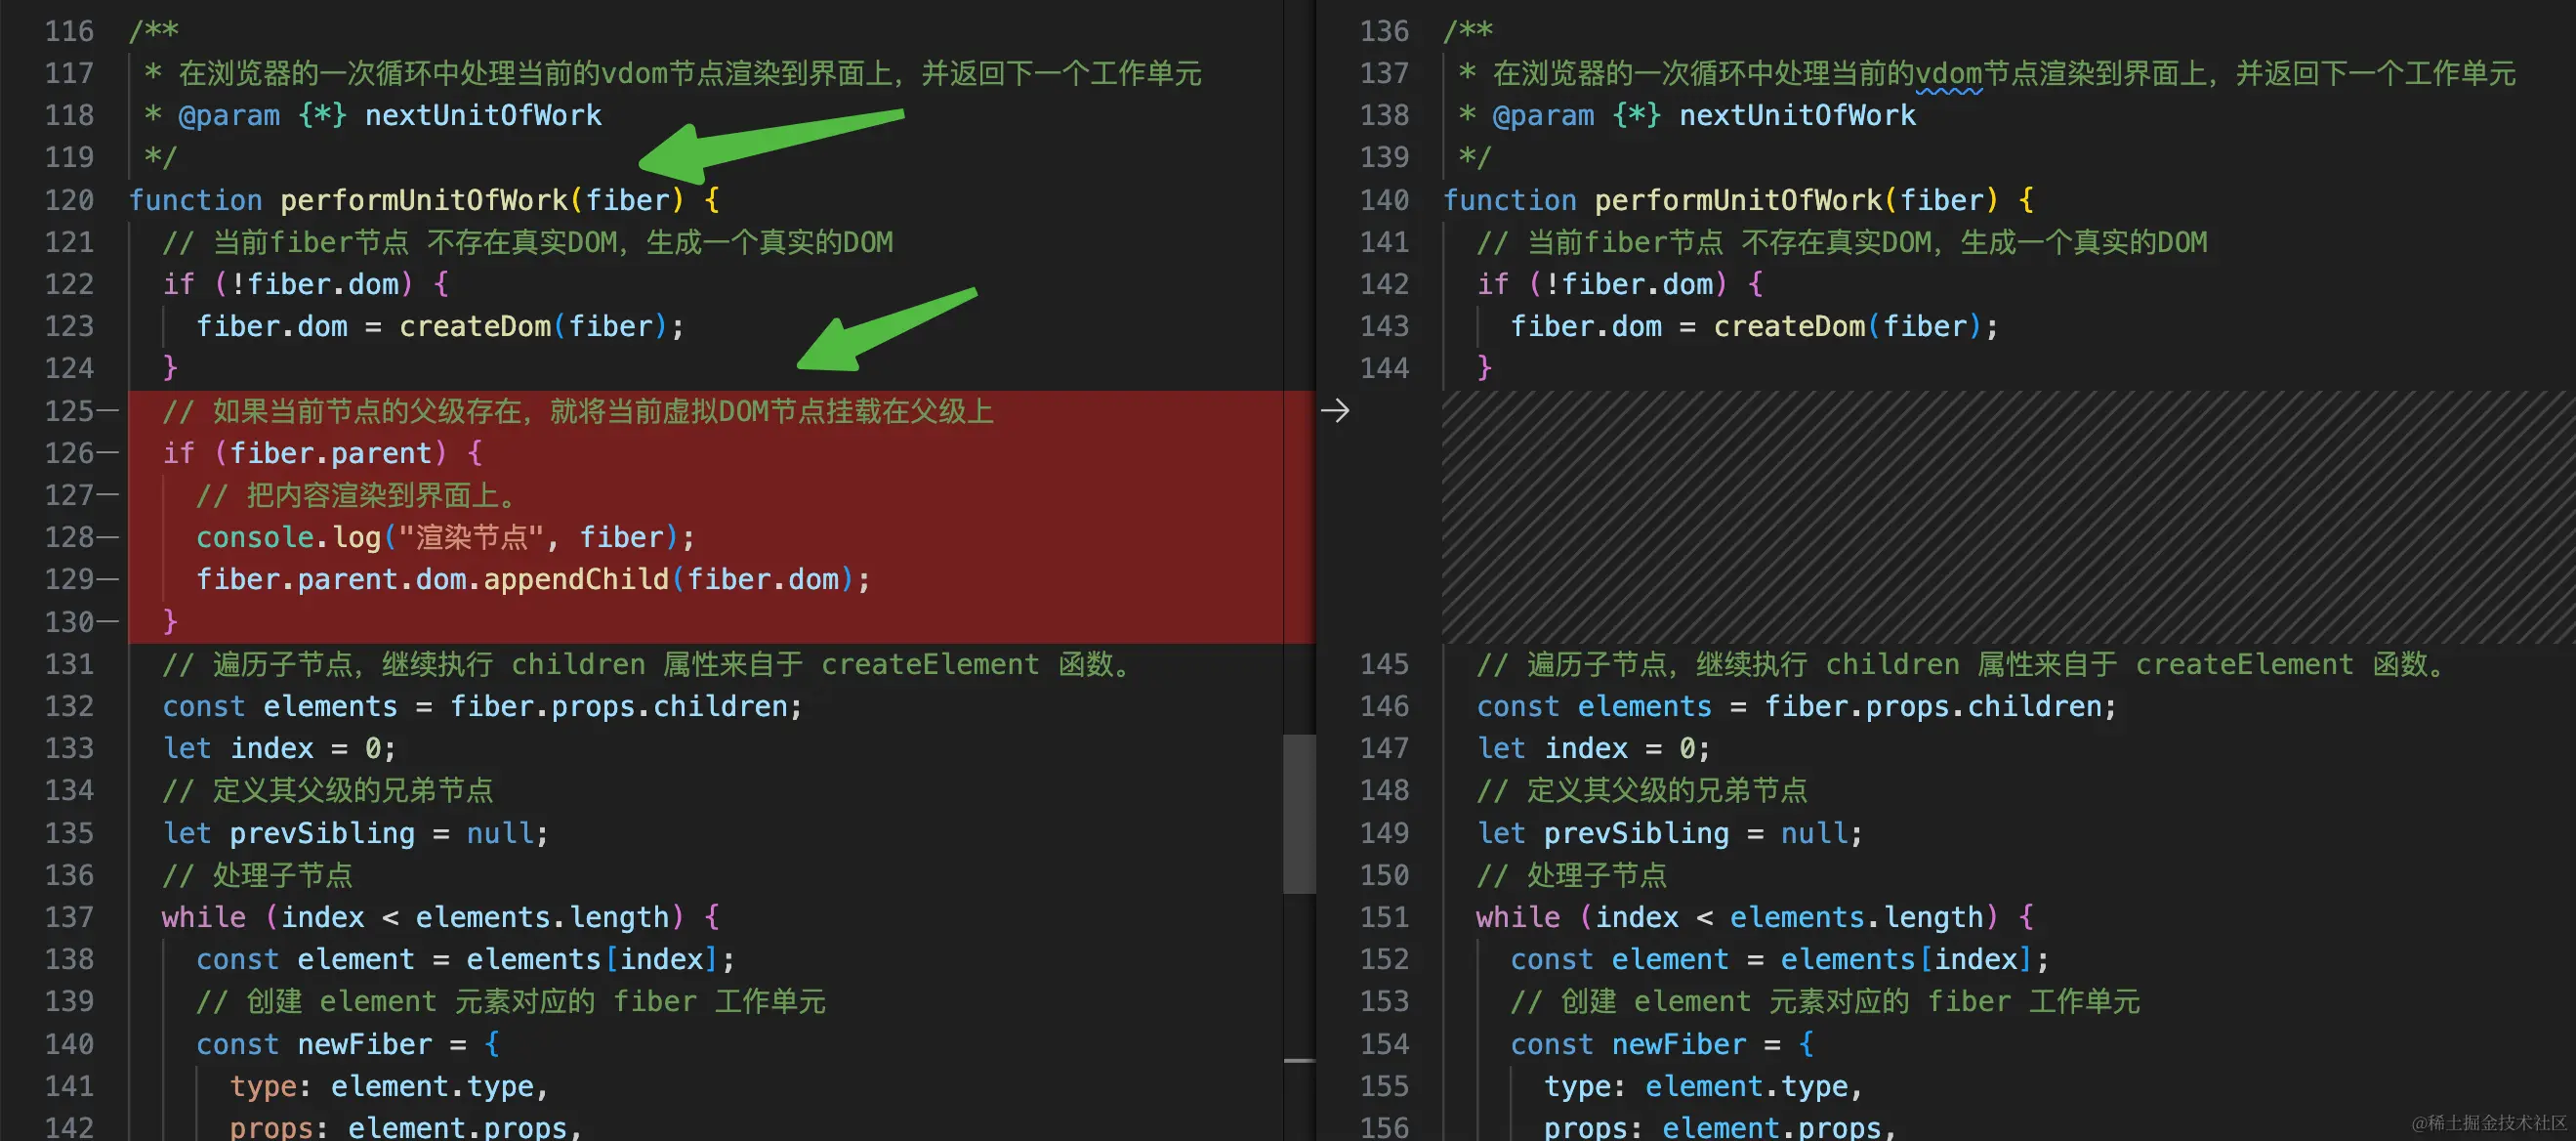Image resolution: width=2576 pixels, height=1141 pixels.
Task: Click the overview ruler mark below the scrollbar thumb
Action: [x=1298, y=1060]
